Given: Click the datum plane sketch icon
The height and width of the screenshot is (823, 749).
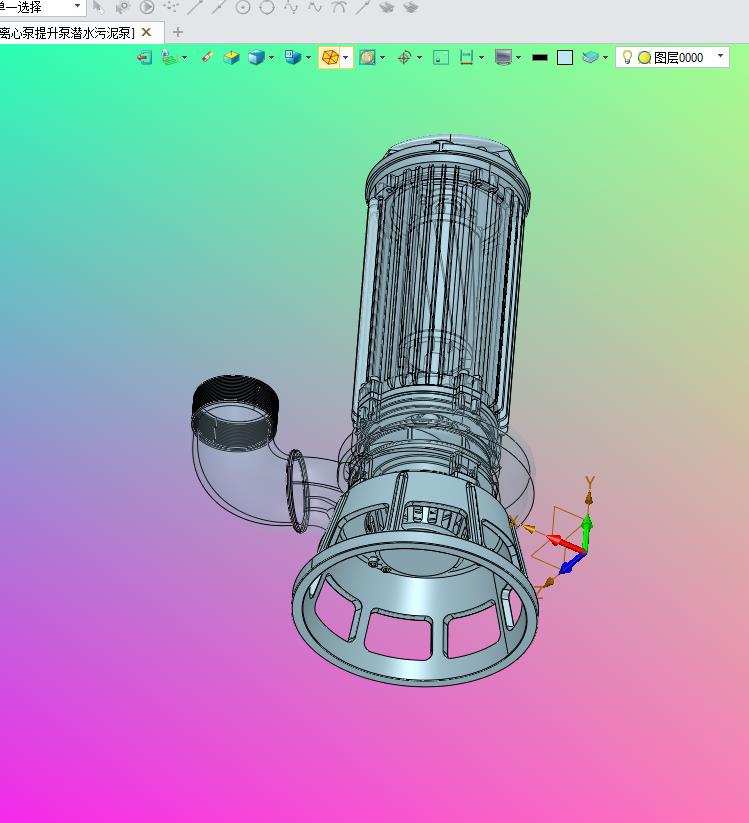Looking at the screenshot, I should [169, 57].
